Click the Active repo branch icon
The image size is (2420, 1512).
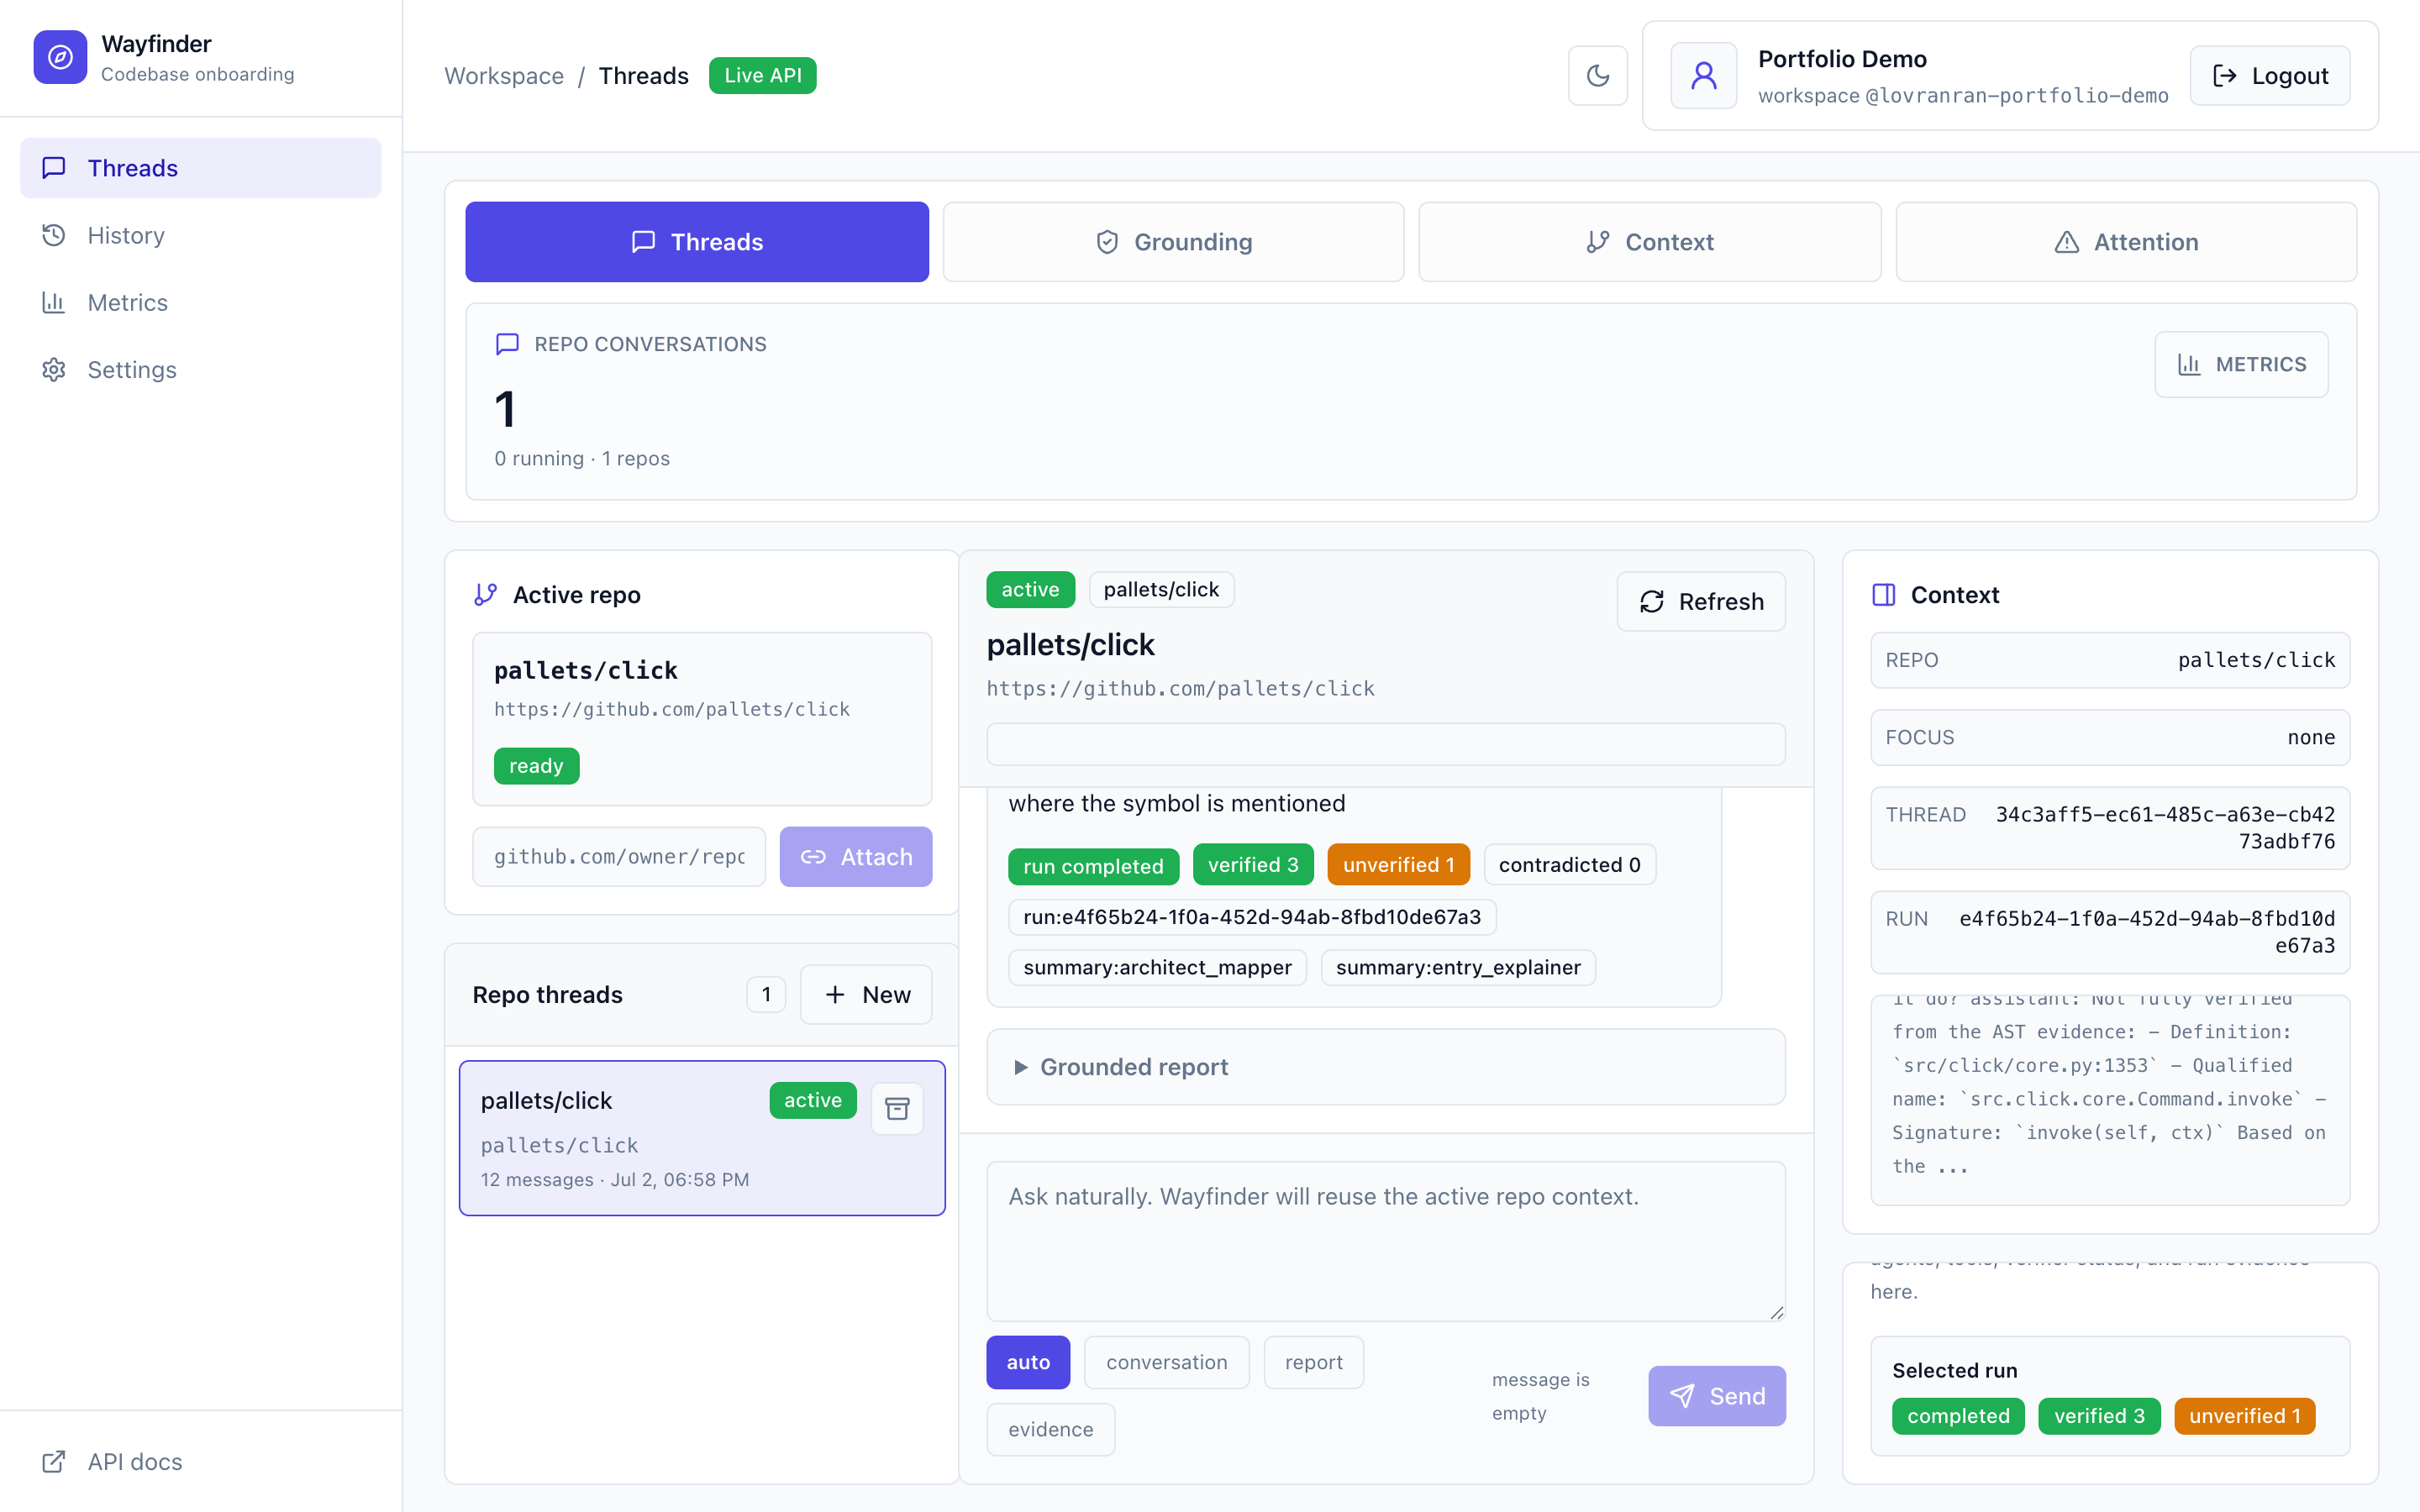click(x=486, y=595)
